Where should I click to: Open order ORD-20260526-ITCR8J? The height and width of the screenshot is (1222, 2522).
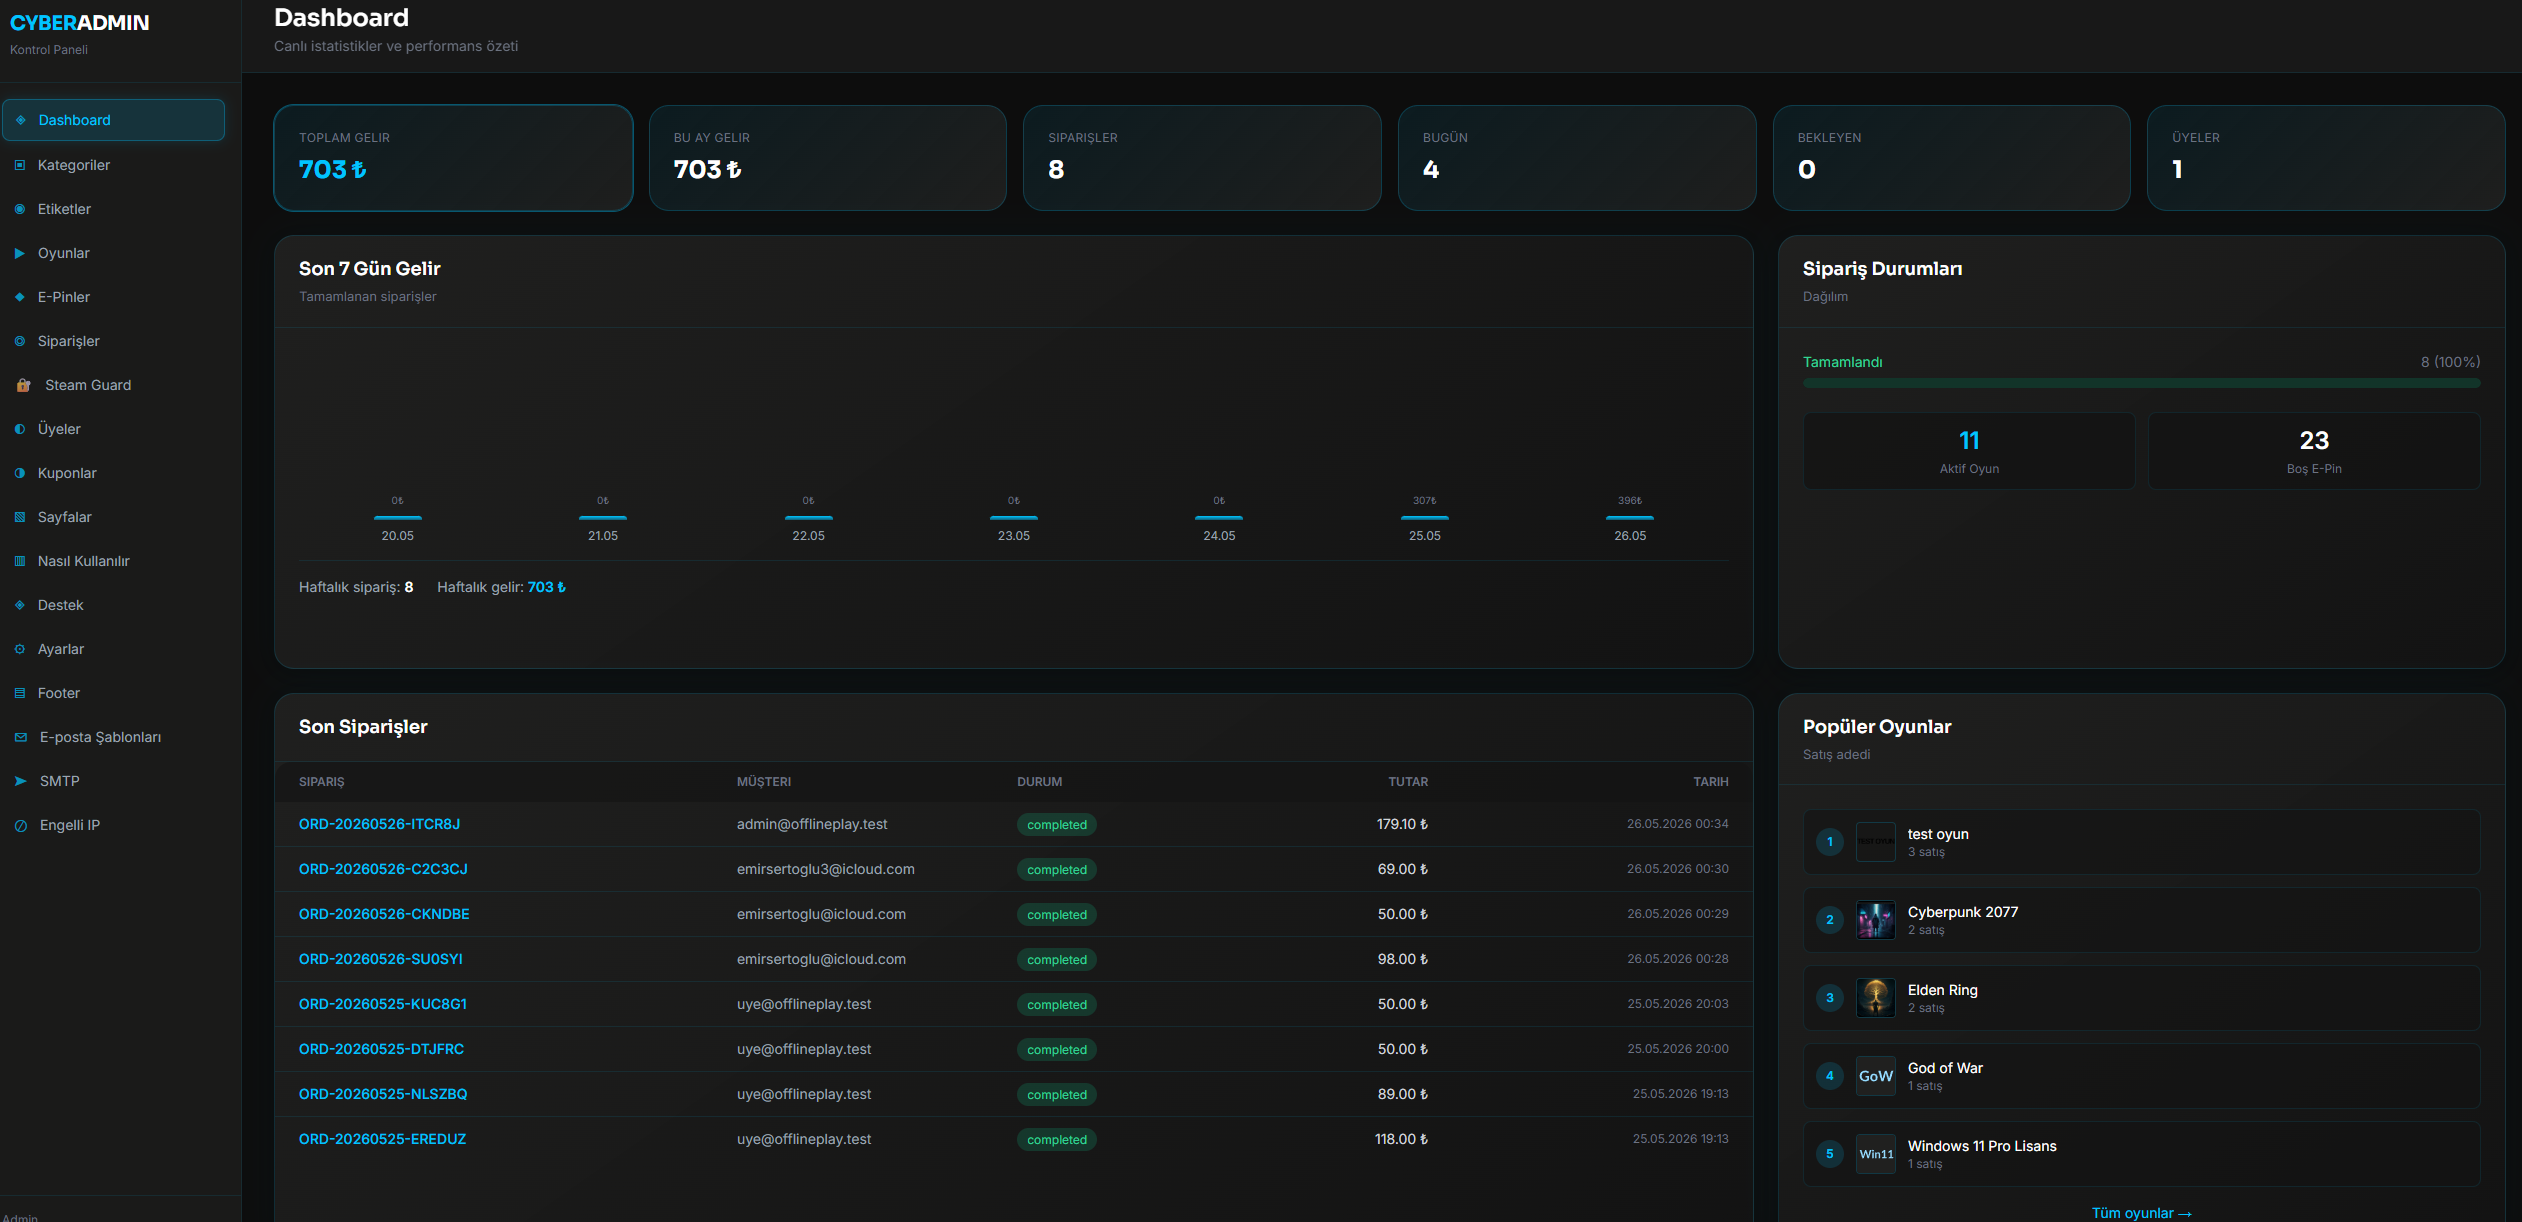(x=379, y=824)
